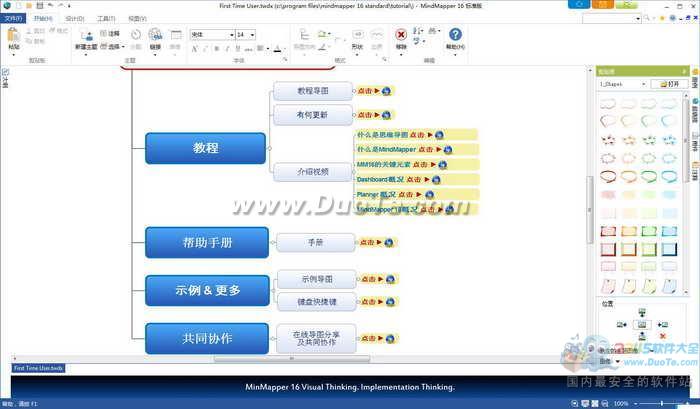Click the globe icon beside 教程导图
Viewport: 700px width, 409px height.
click(386, 91)
